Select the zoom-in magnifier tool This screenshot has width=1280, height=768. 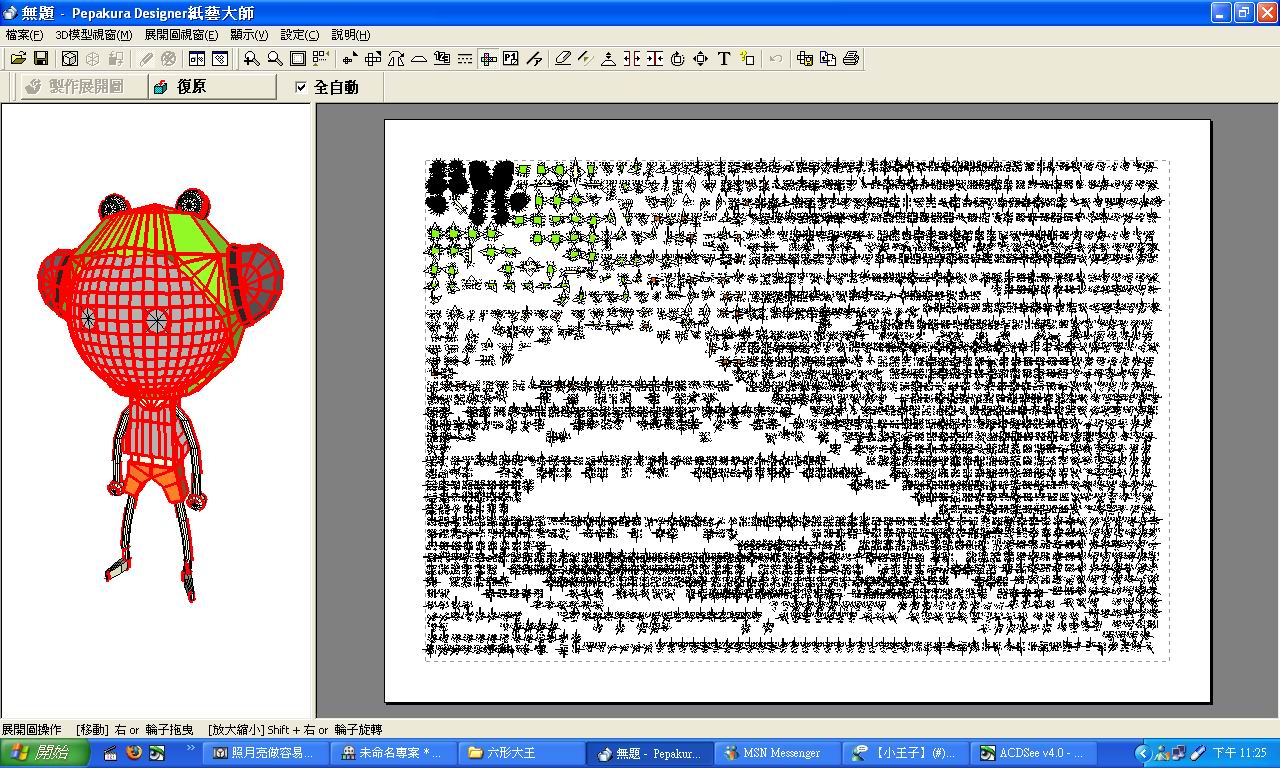(x=251, y=59)
